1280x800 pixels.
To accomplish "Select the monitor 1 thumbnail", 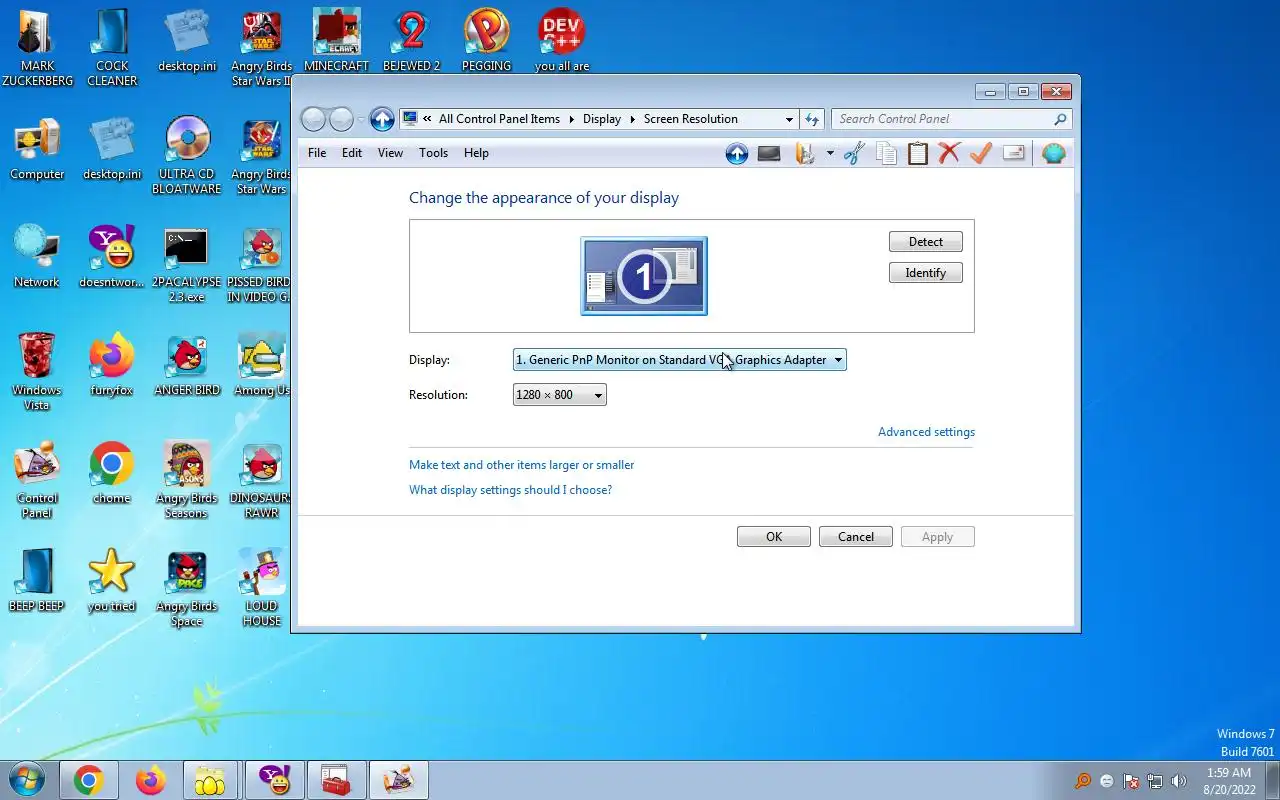I will (644, 276).
